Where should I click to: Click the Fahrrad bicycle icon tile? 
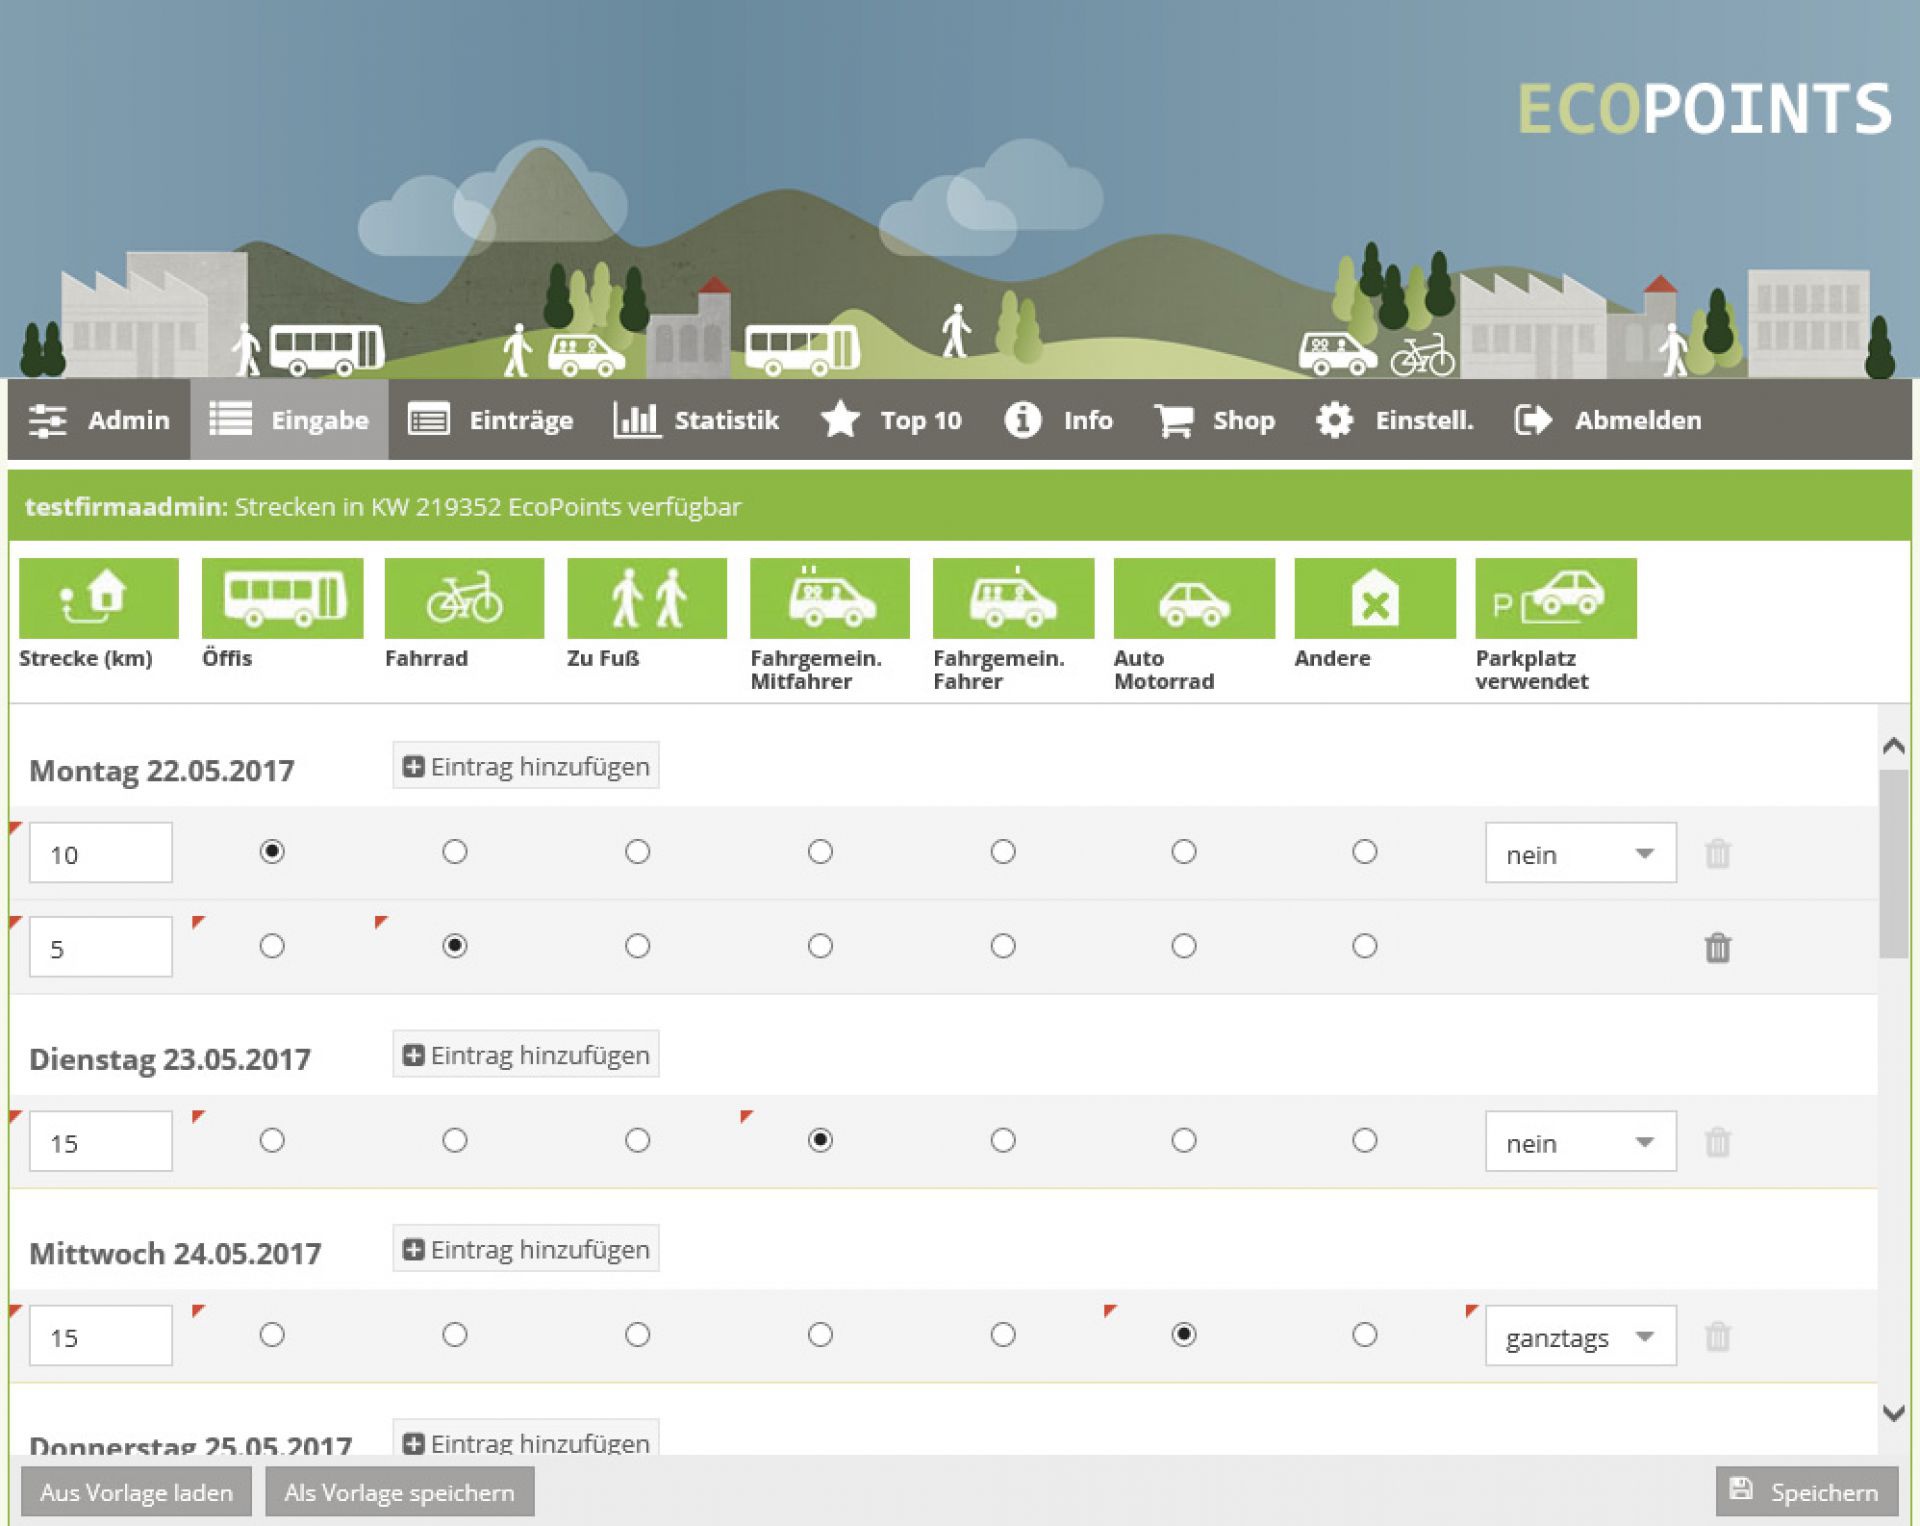coord(465,598)
